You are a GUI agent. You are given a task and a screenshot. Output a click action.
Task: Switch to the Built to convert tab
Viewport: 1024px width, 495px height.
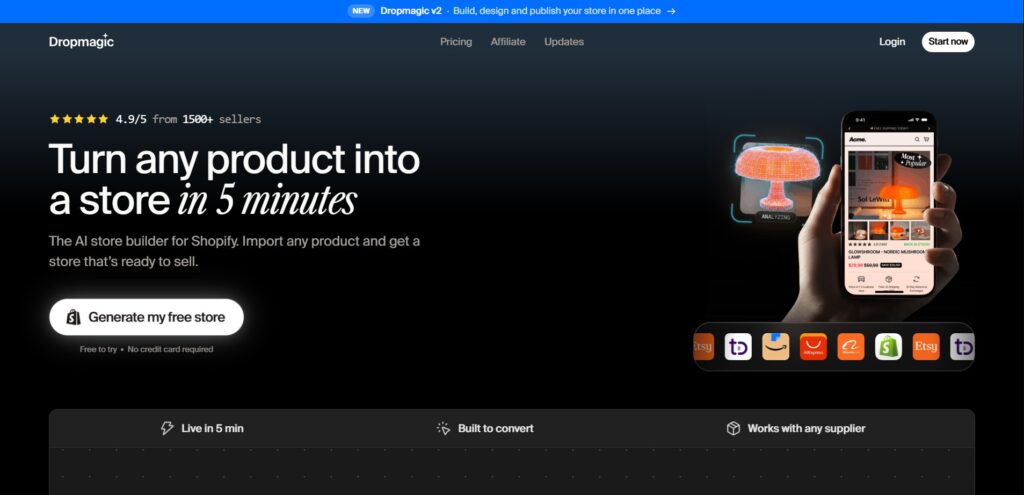[x=485, y=428]
